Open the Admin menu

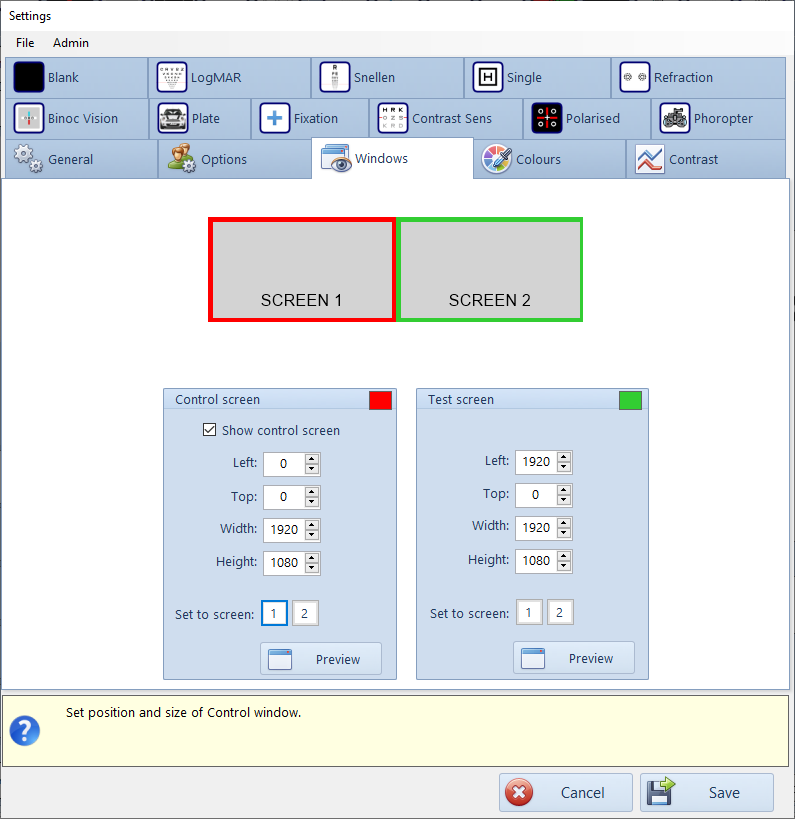[x=71, y=43]
